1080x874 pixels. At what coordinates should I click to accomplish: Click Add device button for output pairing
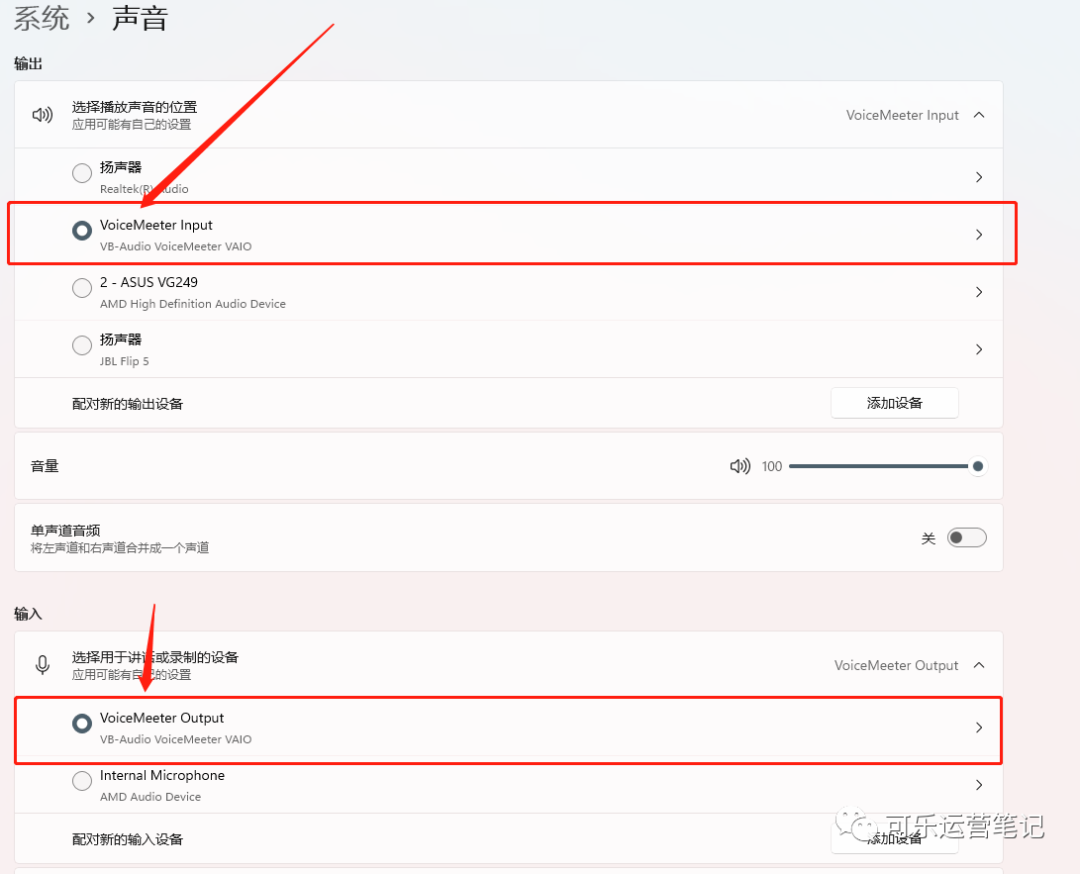894,403
